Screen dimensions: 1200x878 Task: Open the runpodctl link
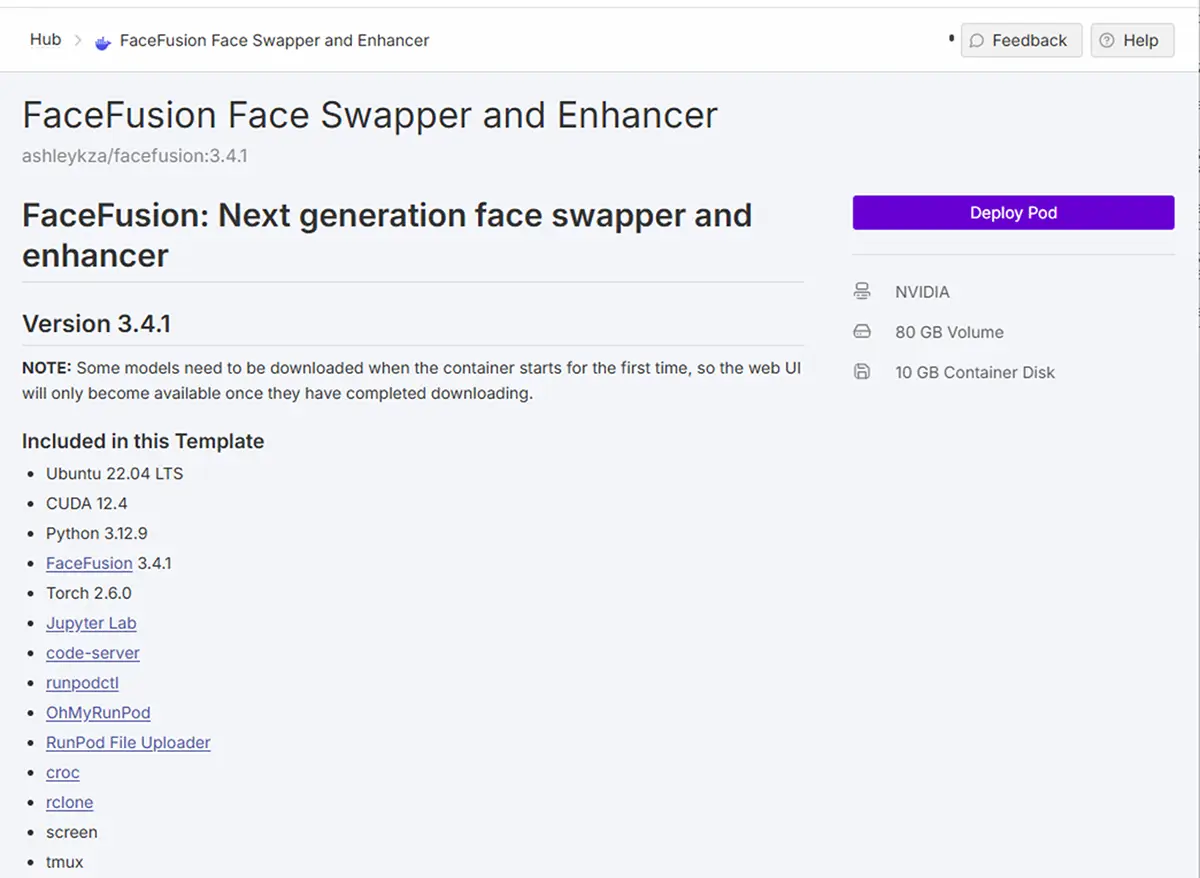click(82, 683)
